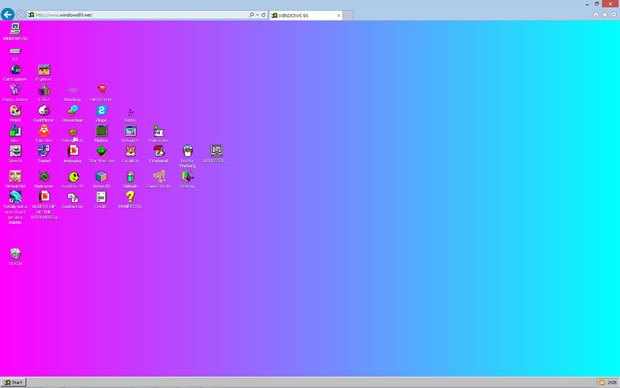Launch the green circuit board icon

pos(101,134)
